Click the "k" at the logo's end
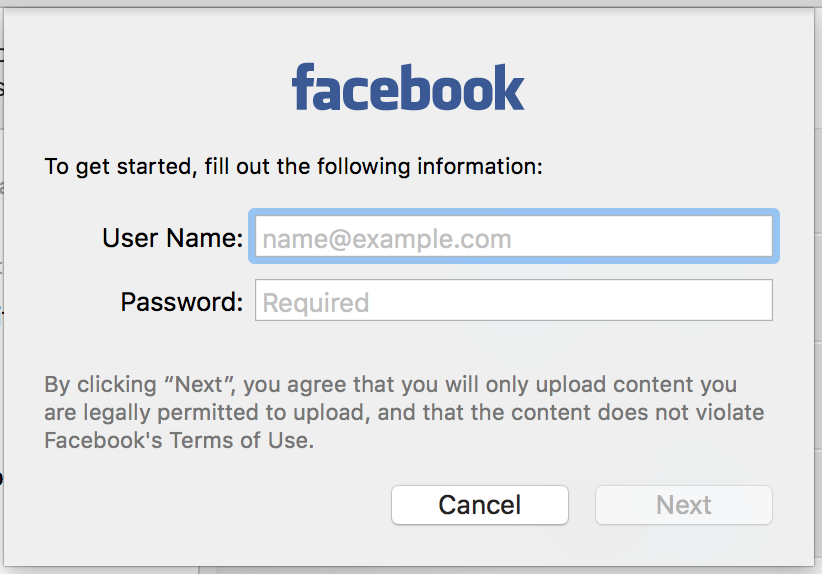The image size is (822, 574). pos(510,87)
